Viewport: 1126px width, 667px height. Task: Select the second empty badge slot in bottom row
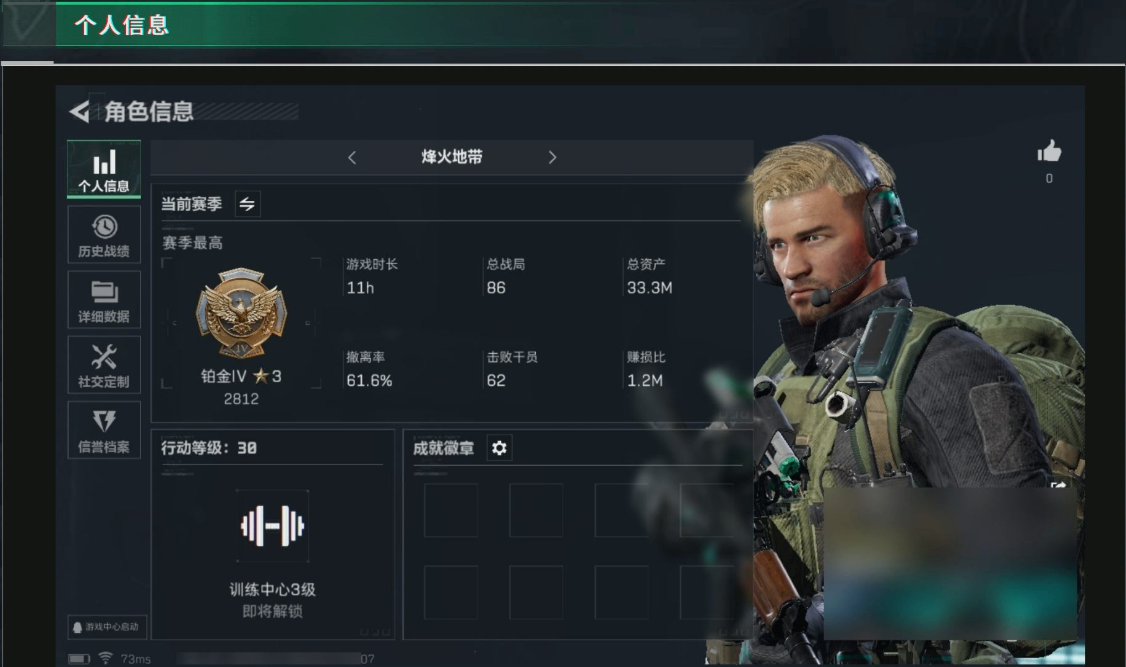pos(536,592)
